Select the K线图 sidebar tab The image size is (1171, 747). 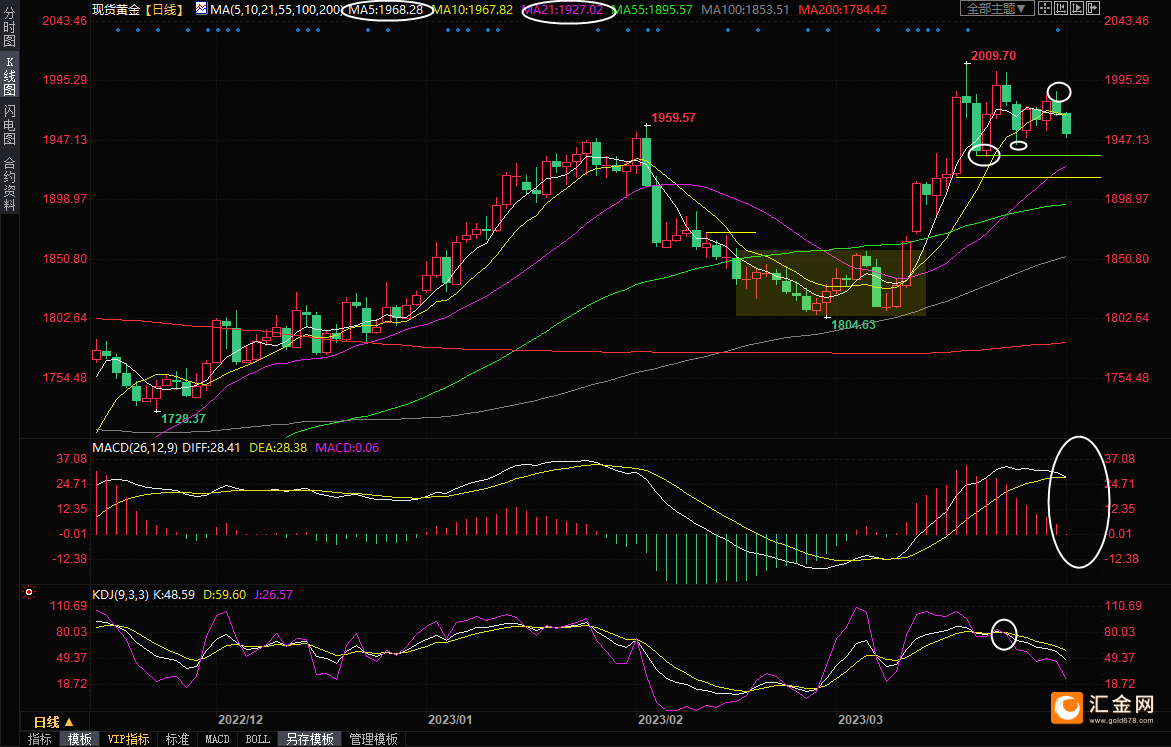pyautogui.click(x=10, y=76)
